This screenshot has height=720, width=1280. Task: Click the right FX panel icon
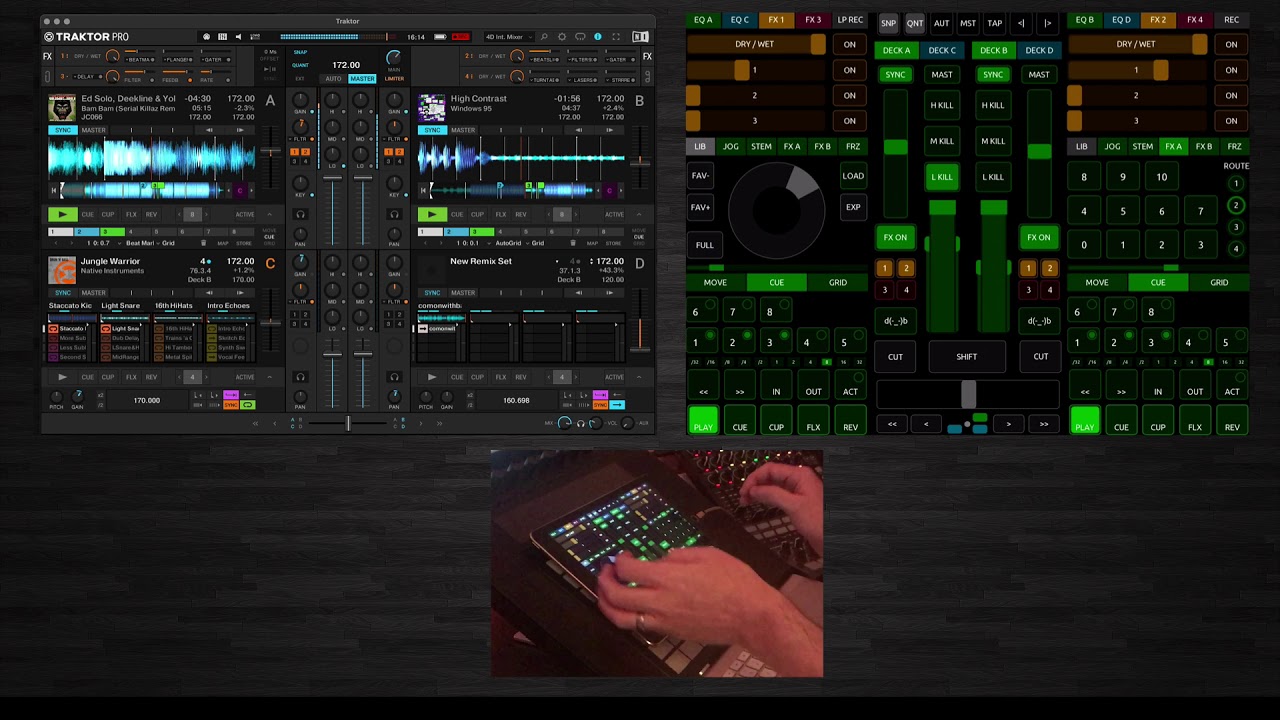click(x=647, y=56)
